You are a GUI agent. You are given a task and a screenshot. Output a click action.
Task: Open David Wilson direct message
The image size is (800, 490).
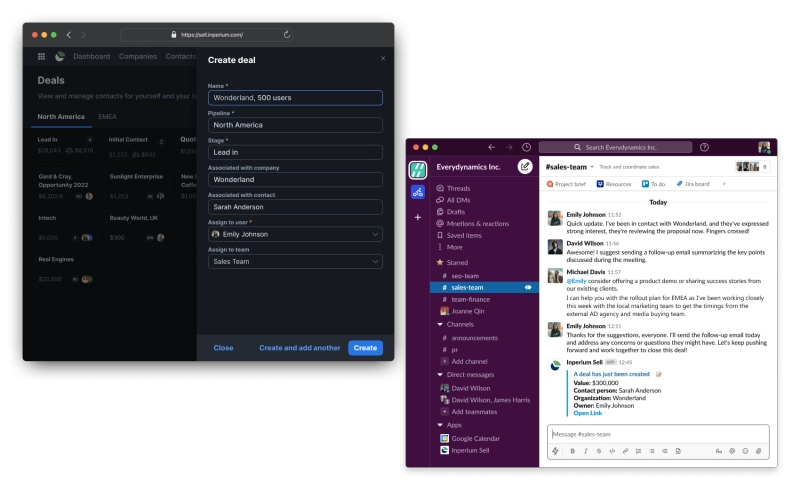(465, 388)
